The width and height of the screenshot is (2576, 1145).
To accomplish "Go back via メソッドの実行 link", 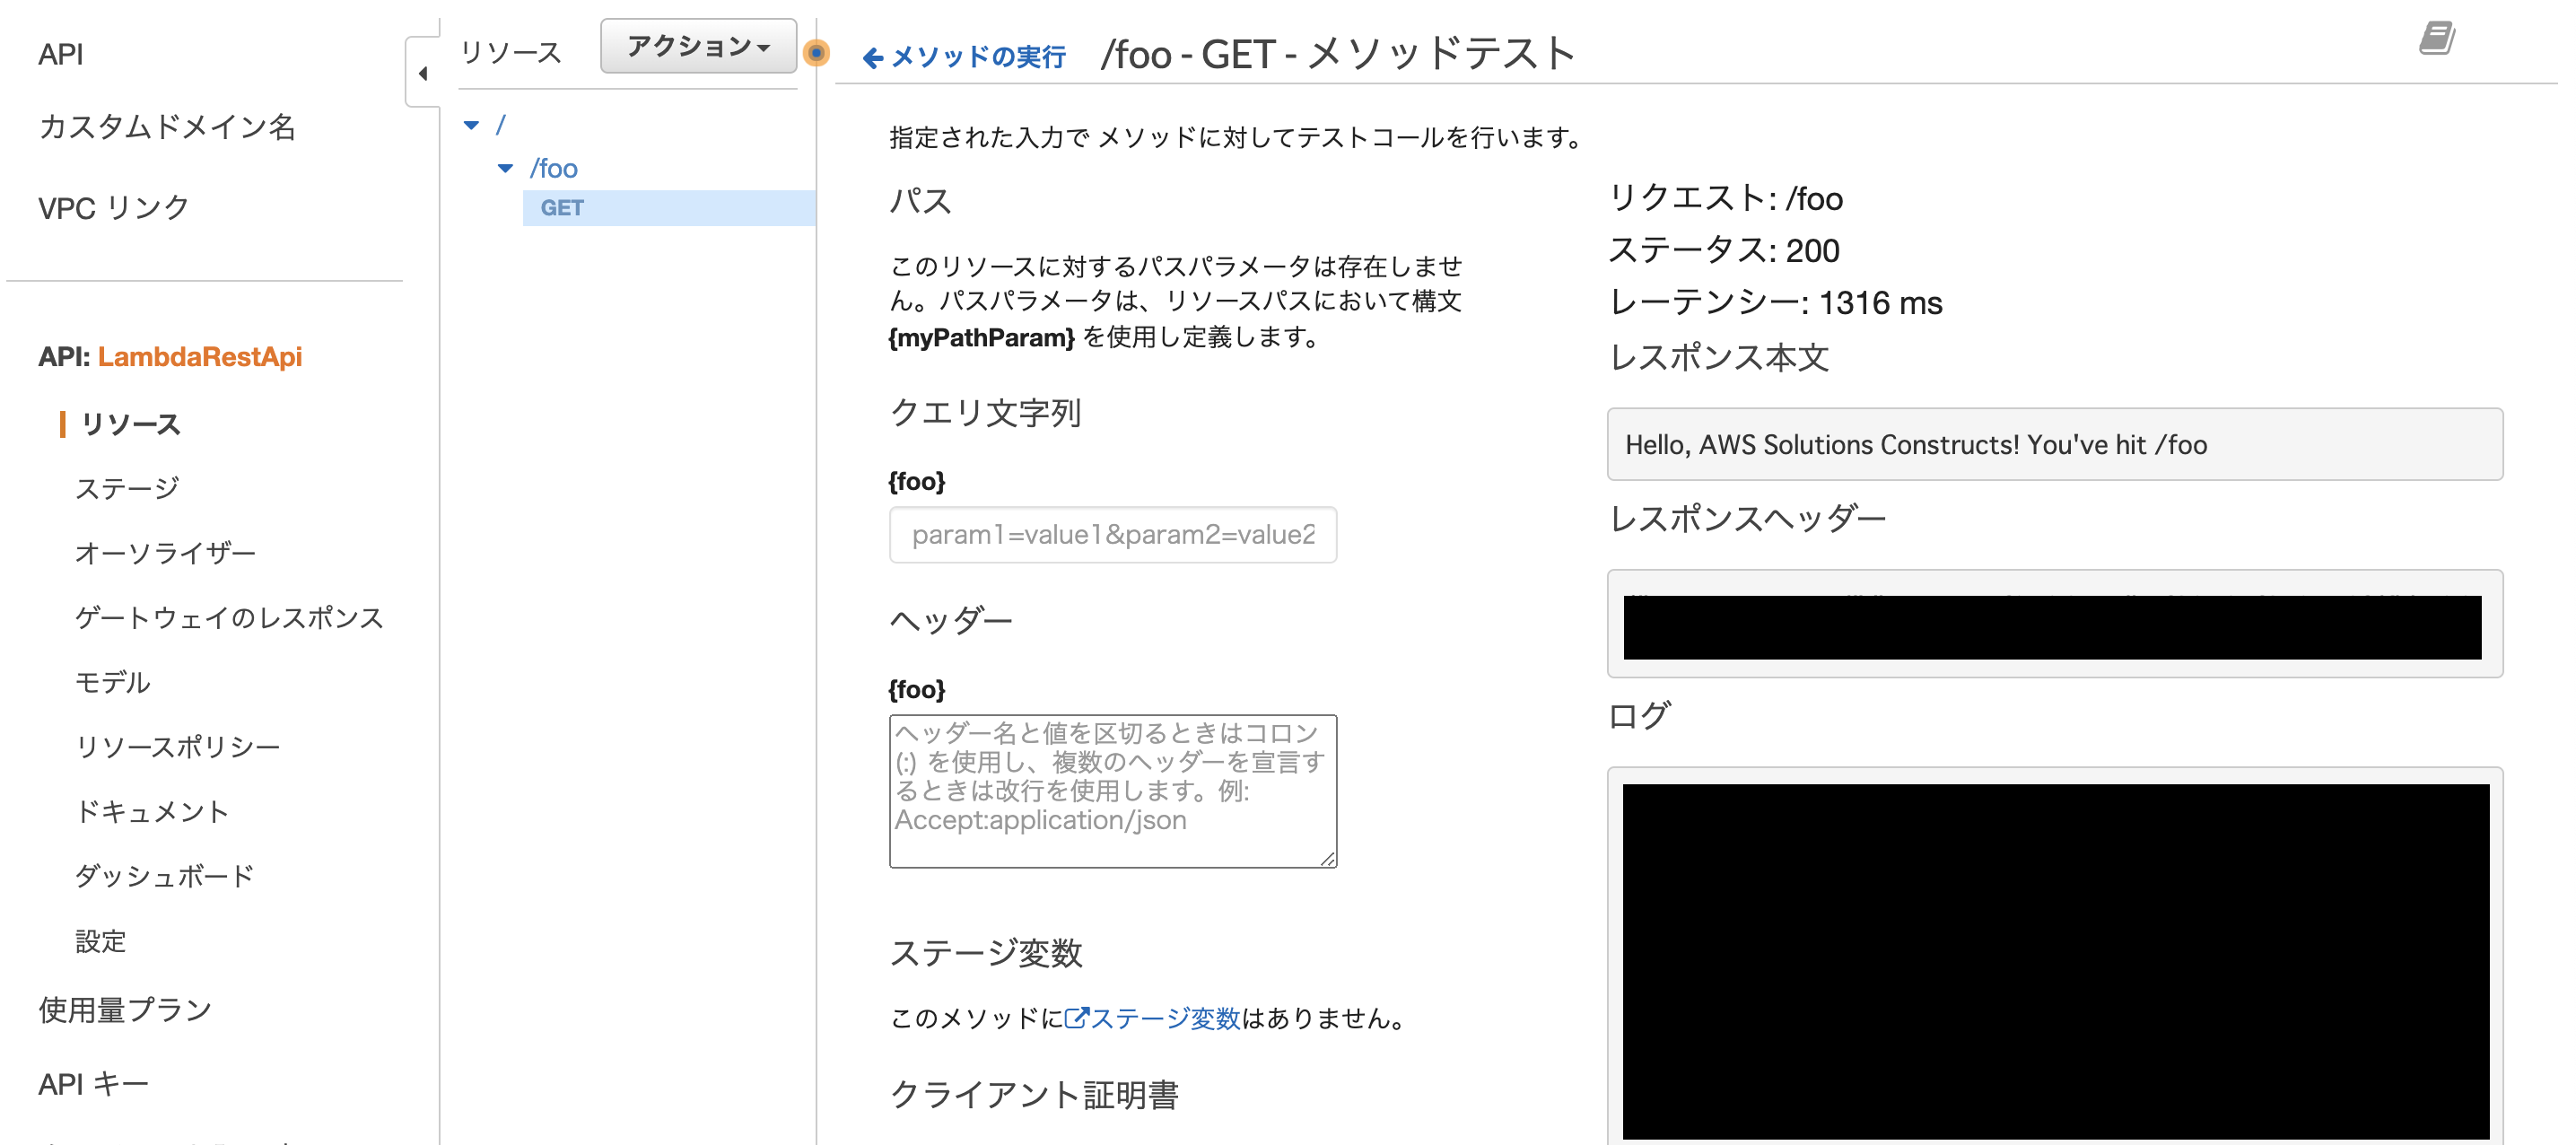I will click(978, 57).
